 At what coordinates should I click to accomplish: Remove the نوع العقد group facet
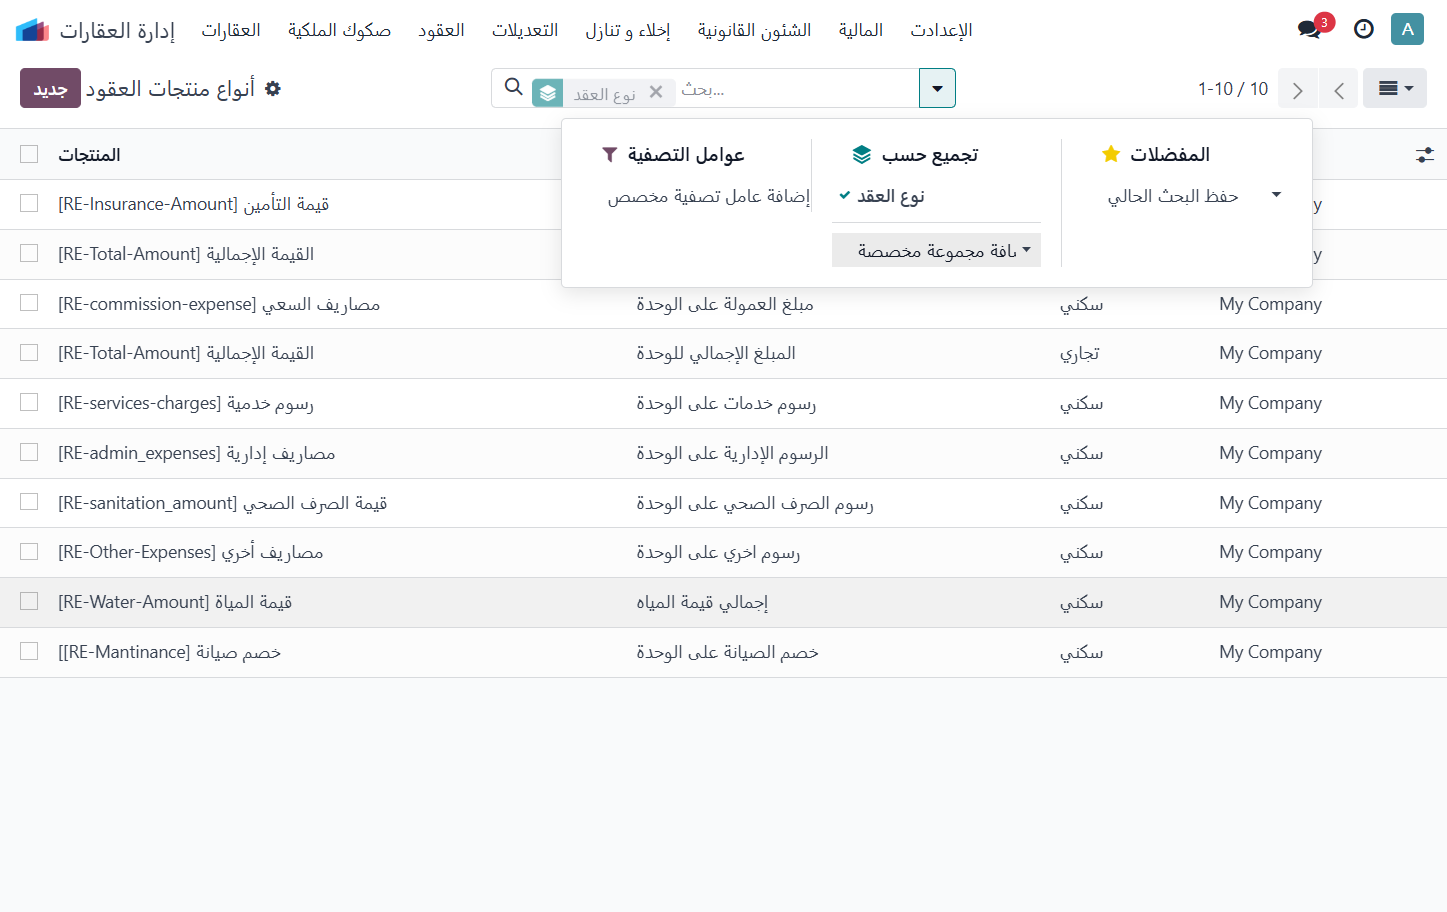[656, 92]
